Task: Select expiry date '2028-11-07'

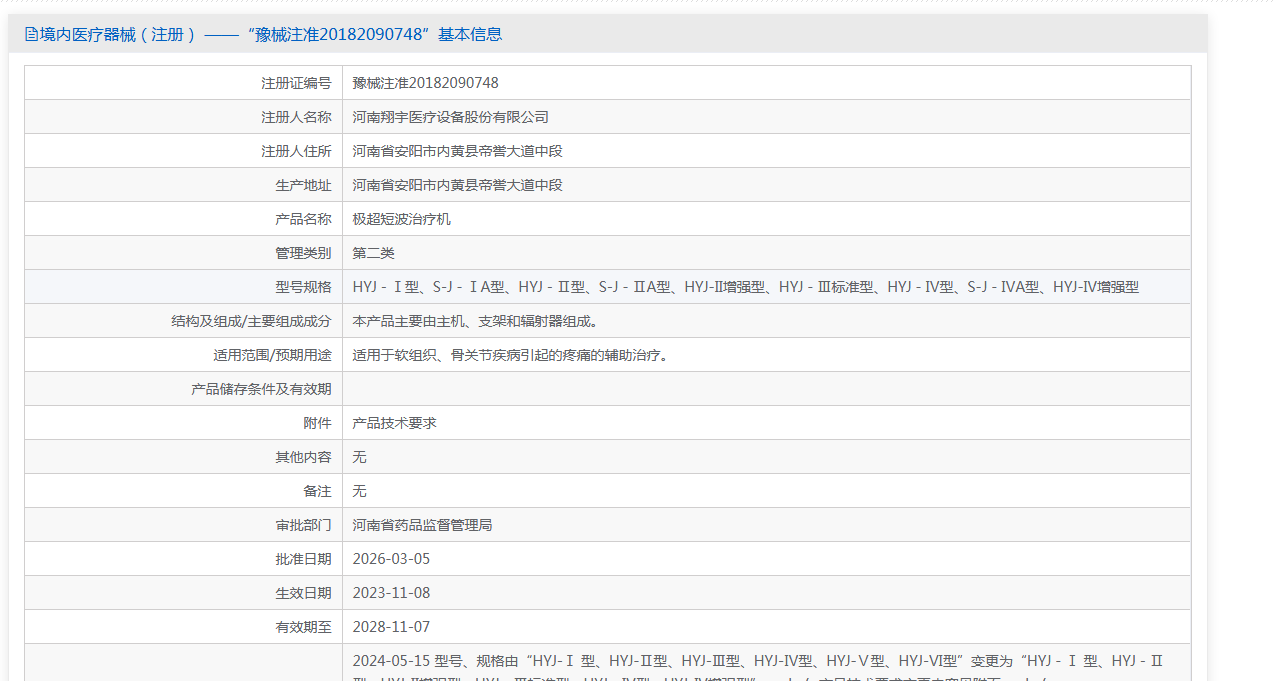Action: [391, 627]
